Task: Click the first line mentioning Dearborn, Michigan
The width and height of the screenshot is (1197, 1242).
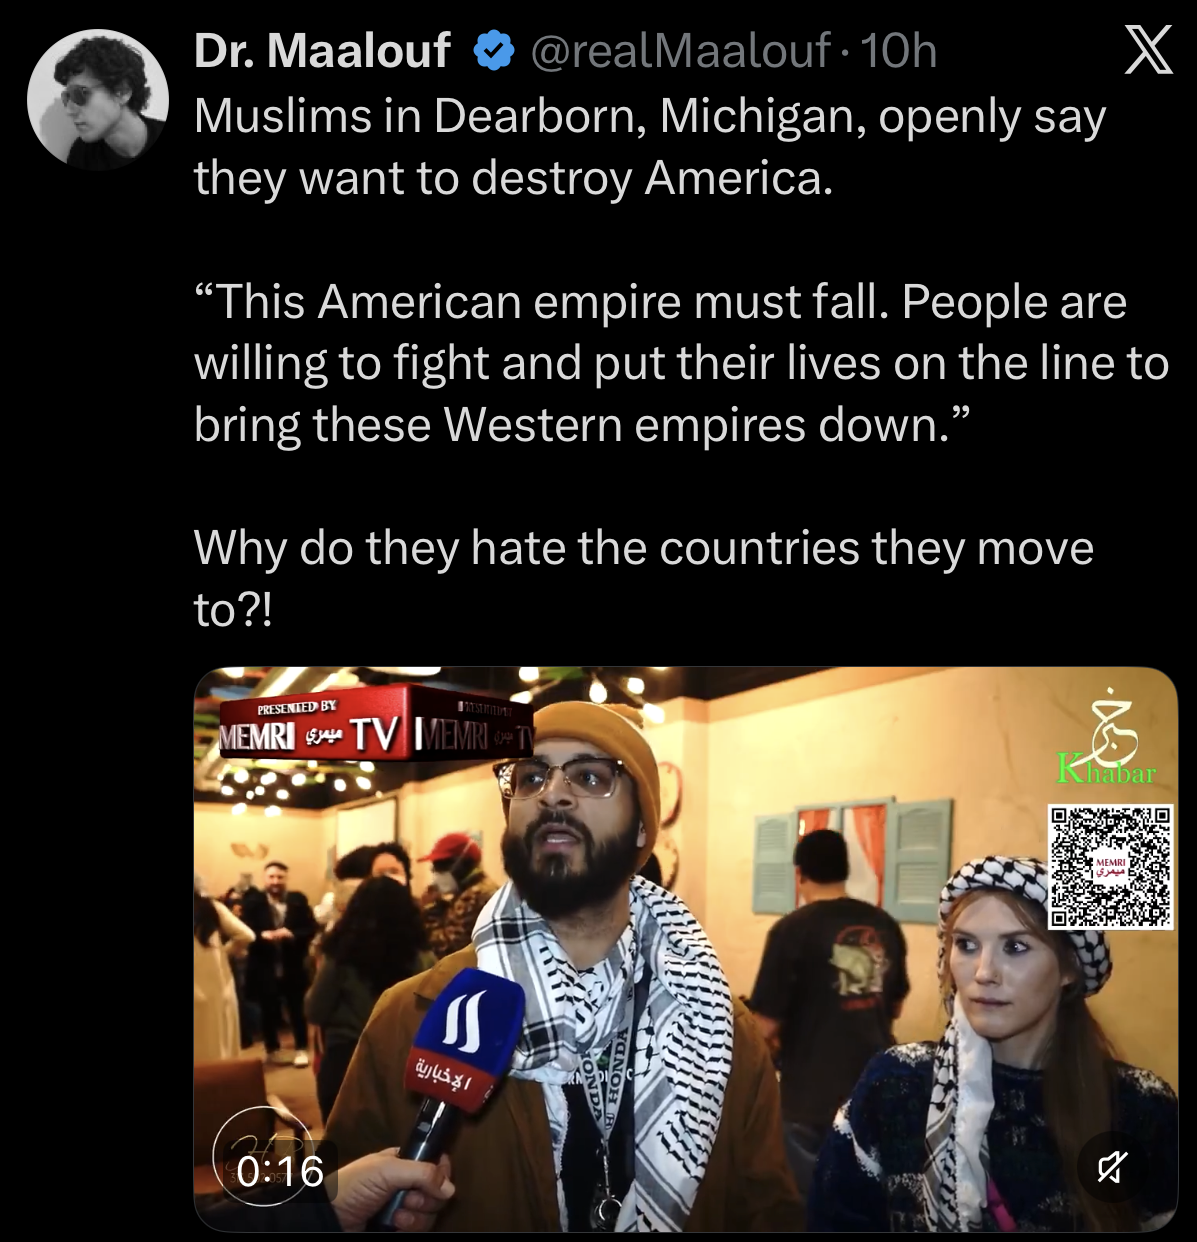Action: [x=650, y=117]
